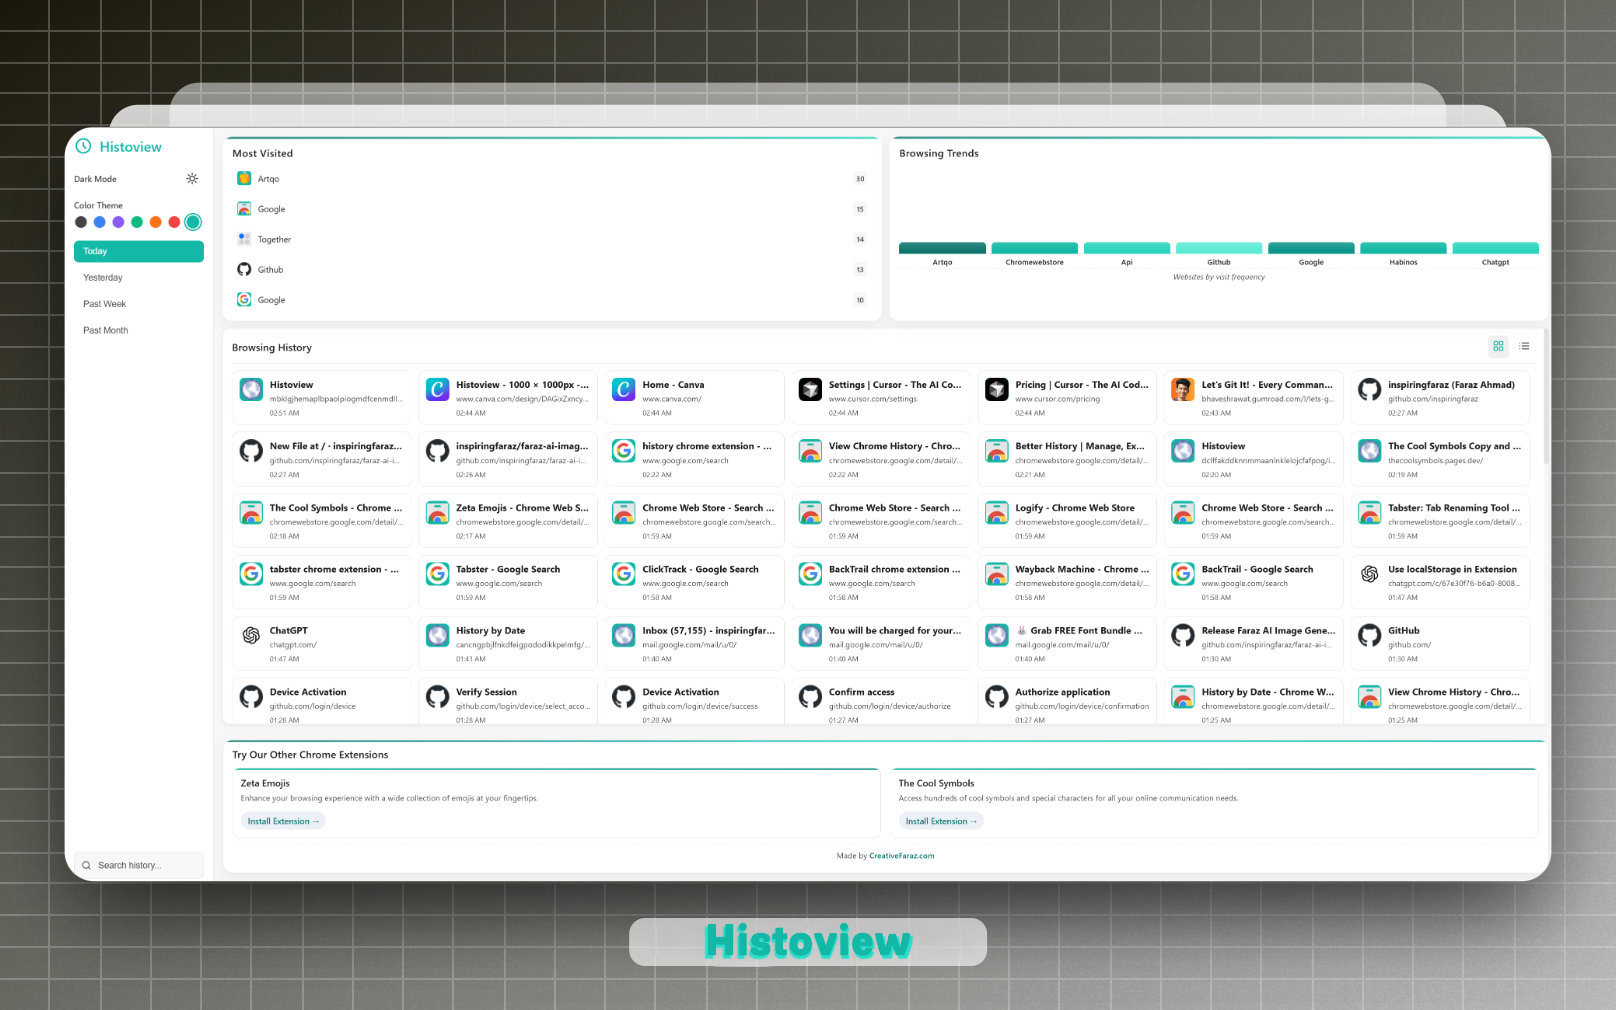Click the Chromewebstore bar in Browsing Trends

pos(1034,248)
